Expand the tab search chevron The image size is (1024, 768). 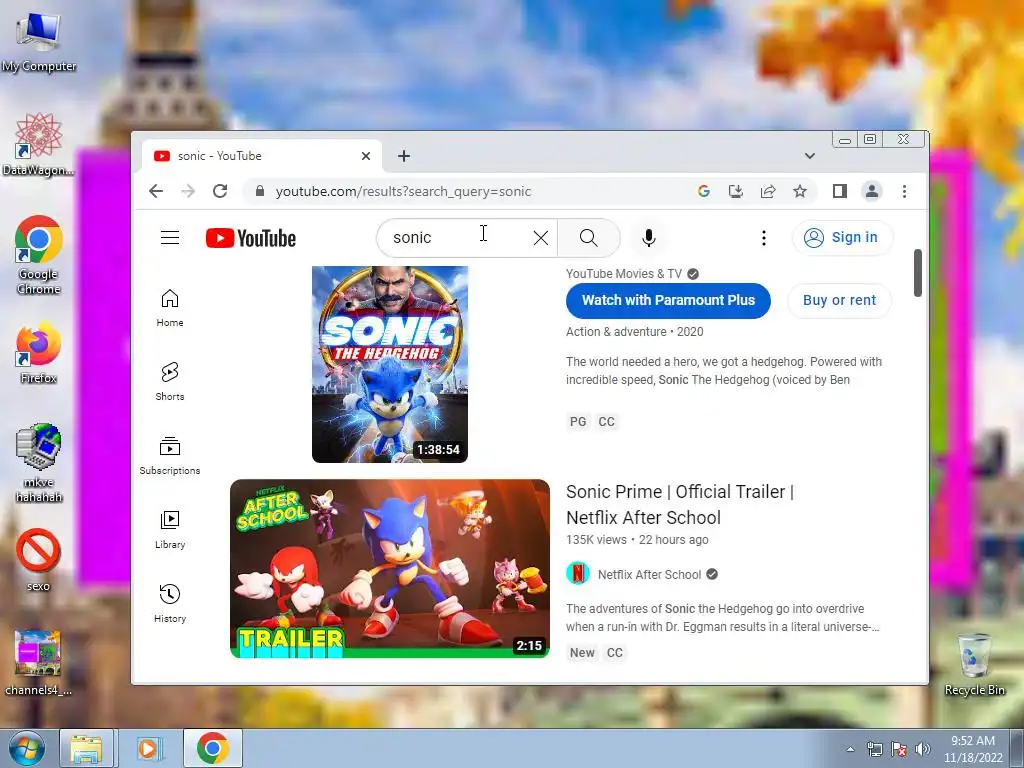810,156
